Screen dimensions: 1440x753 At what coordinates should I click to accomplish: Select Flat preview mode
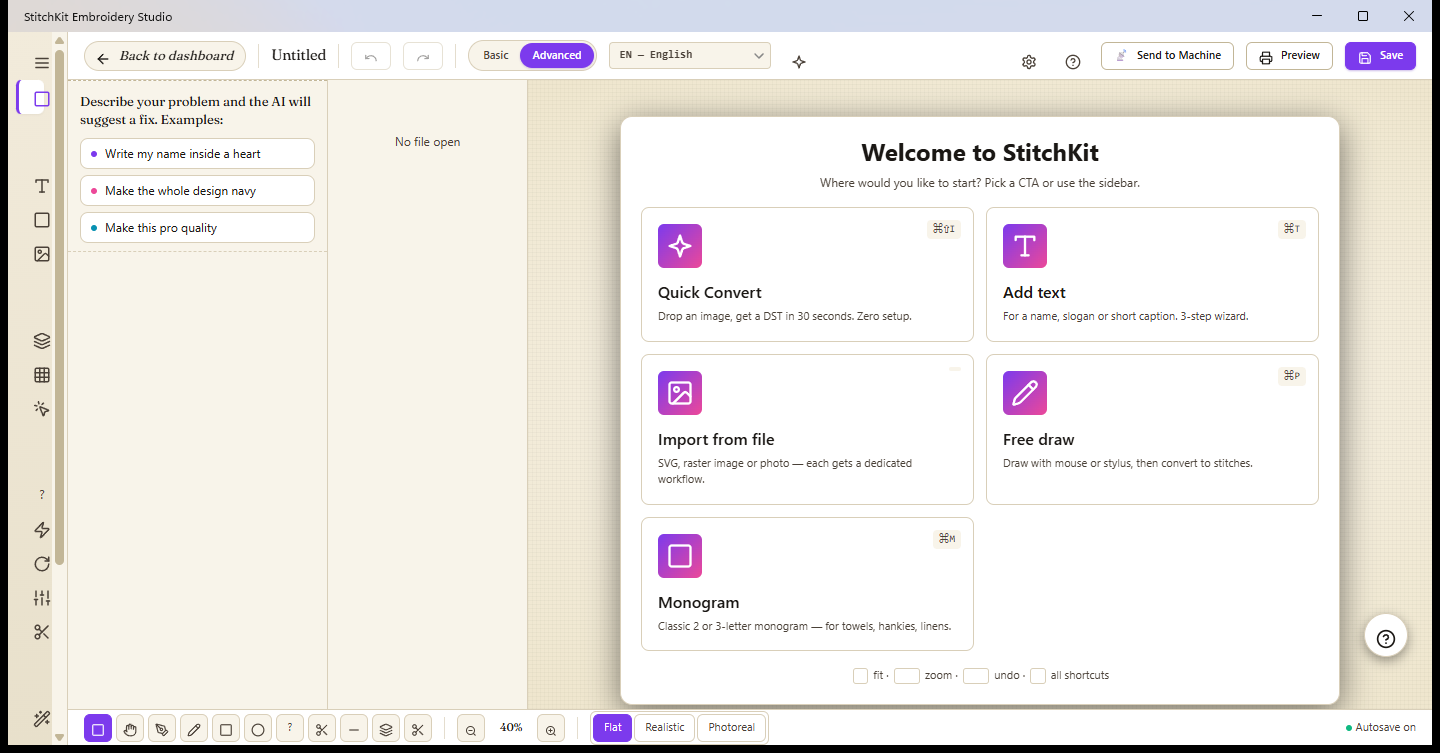point(613,727)
